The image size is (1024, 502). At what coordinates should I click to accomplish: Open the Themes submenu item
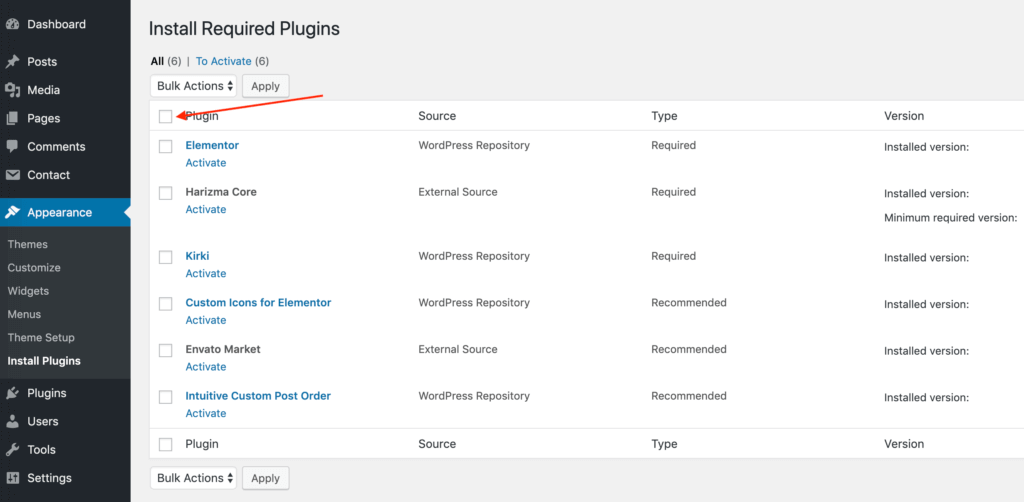(x=28, y=244)
